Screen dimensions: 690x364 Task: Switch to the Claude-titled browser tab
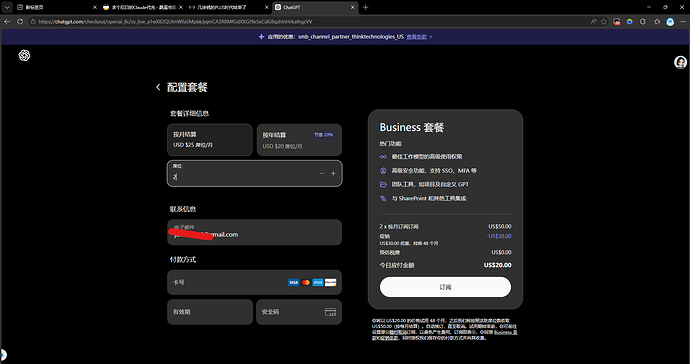click(x=142, y=7)
